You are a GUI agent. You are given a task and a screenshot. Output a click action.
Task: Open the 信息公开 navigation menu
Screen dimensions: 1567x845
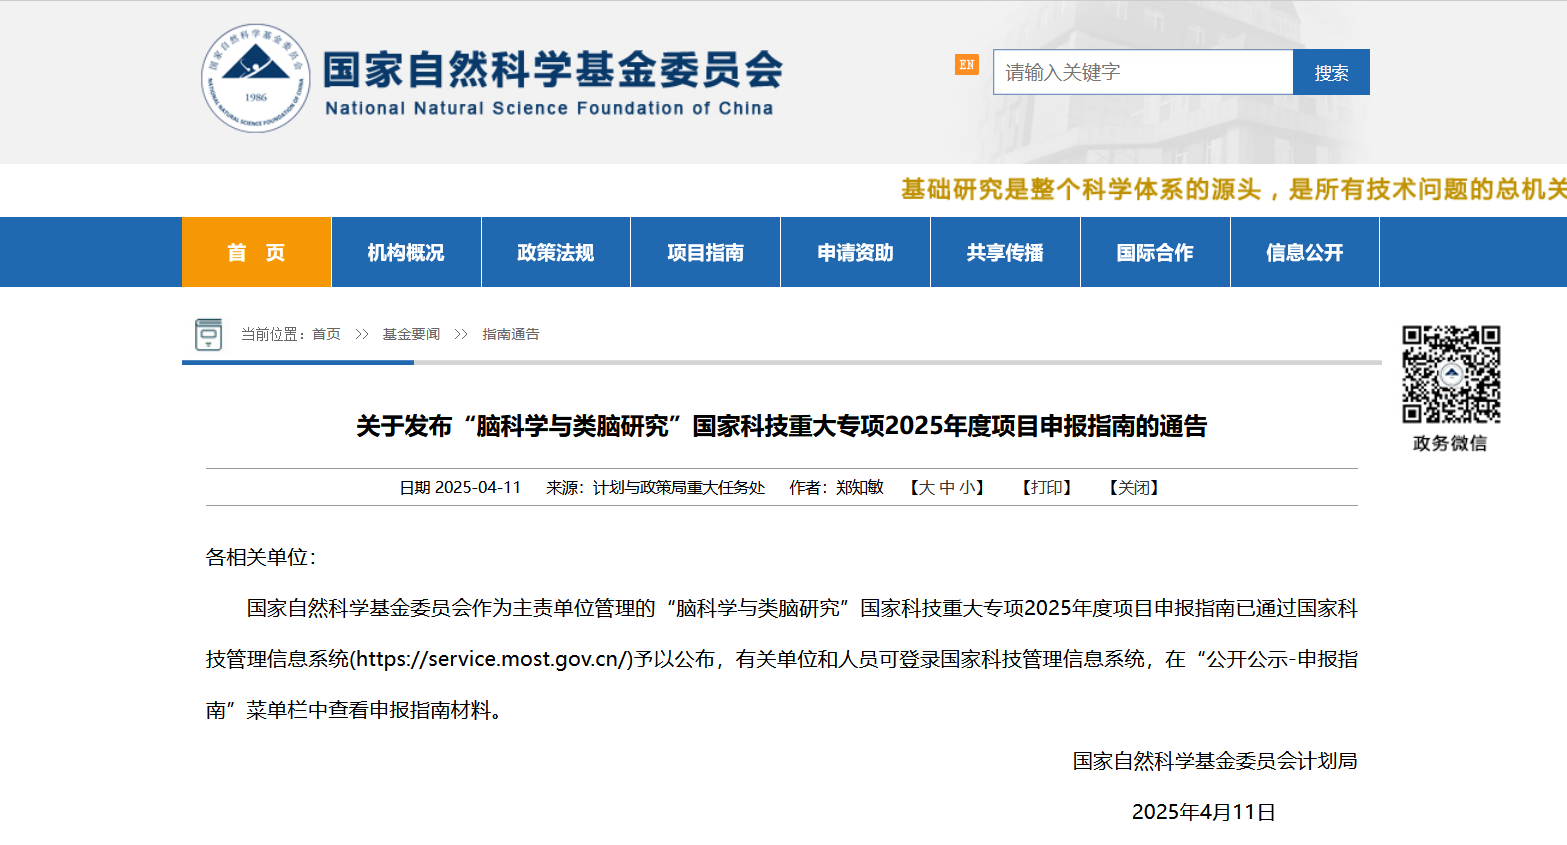tap(1305, 252)
